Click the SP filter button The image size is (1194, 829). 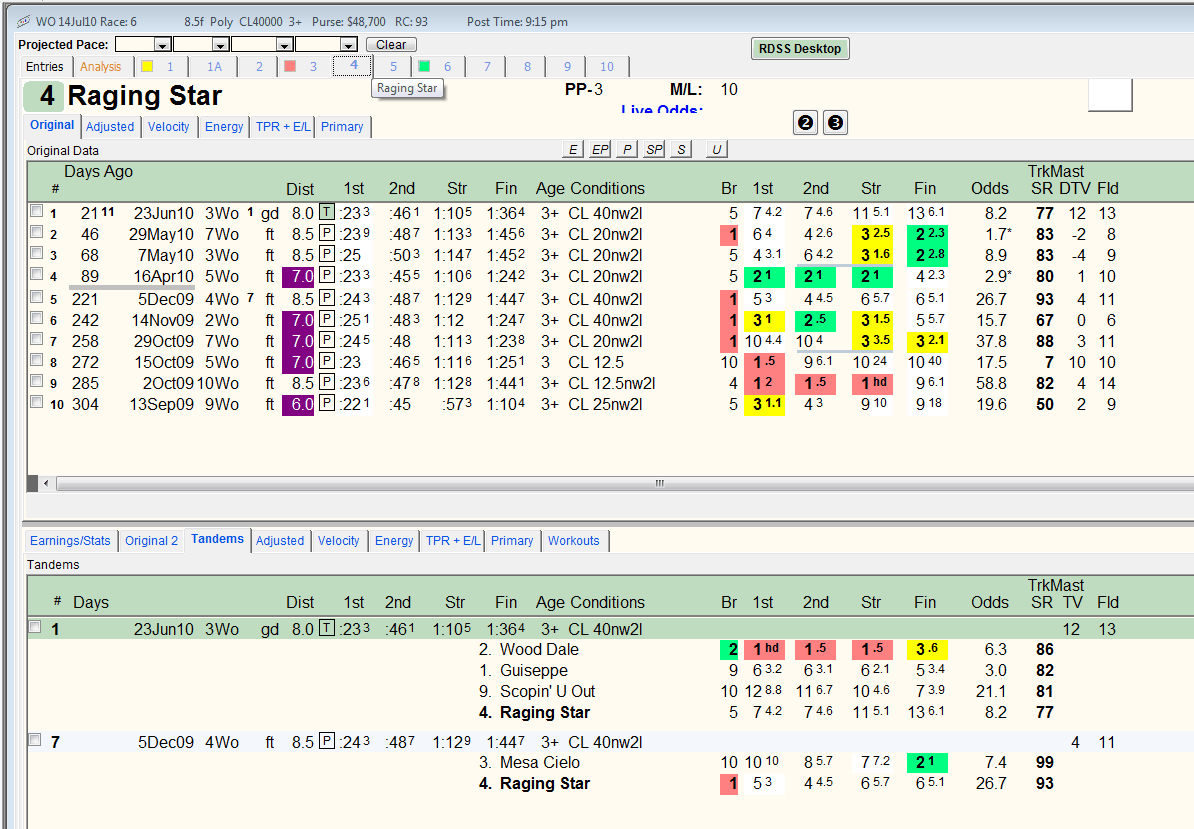click(654, 149)
